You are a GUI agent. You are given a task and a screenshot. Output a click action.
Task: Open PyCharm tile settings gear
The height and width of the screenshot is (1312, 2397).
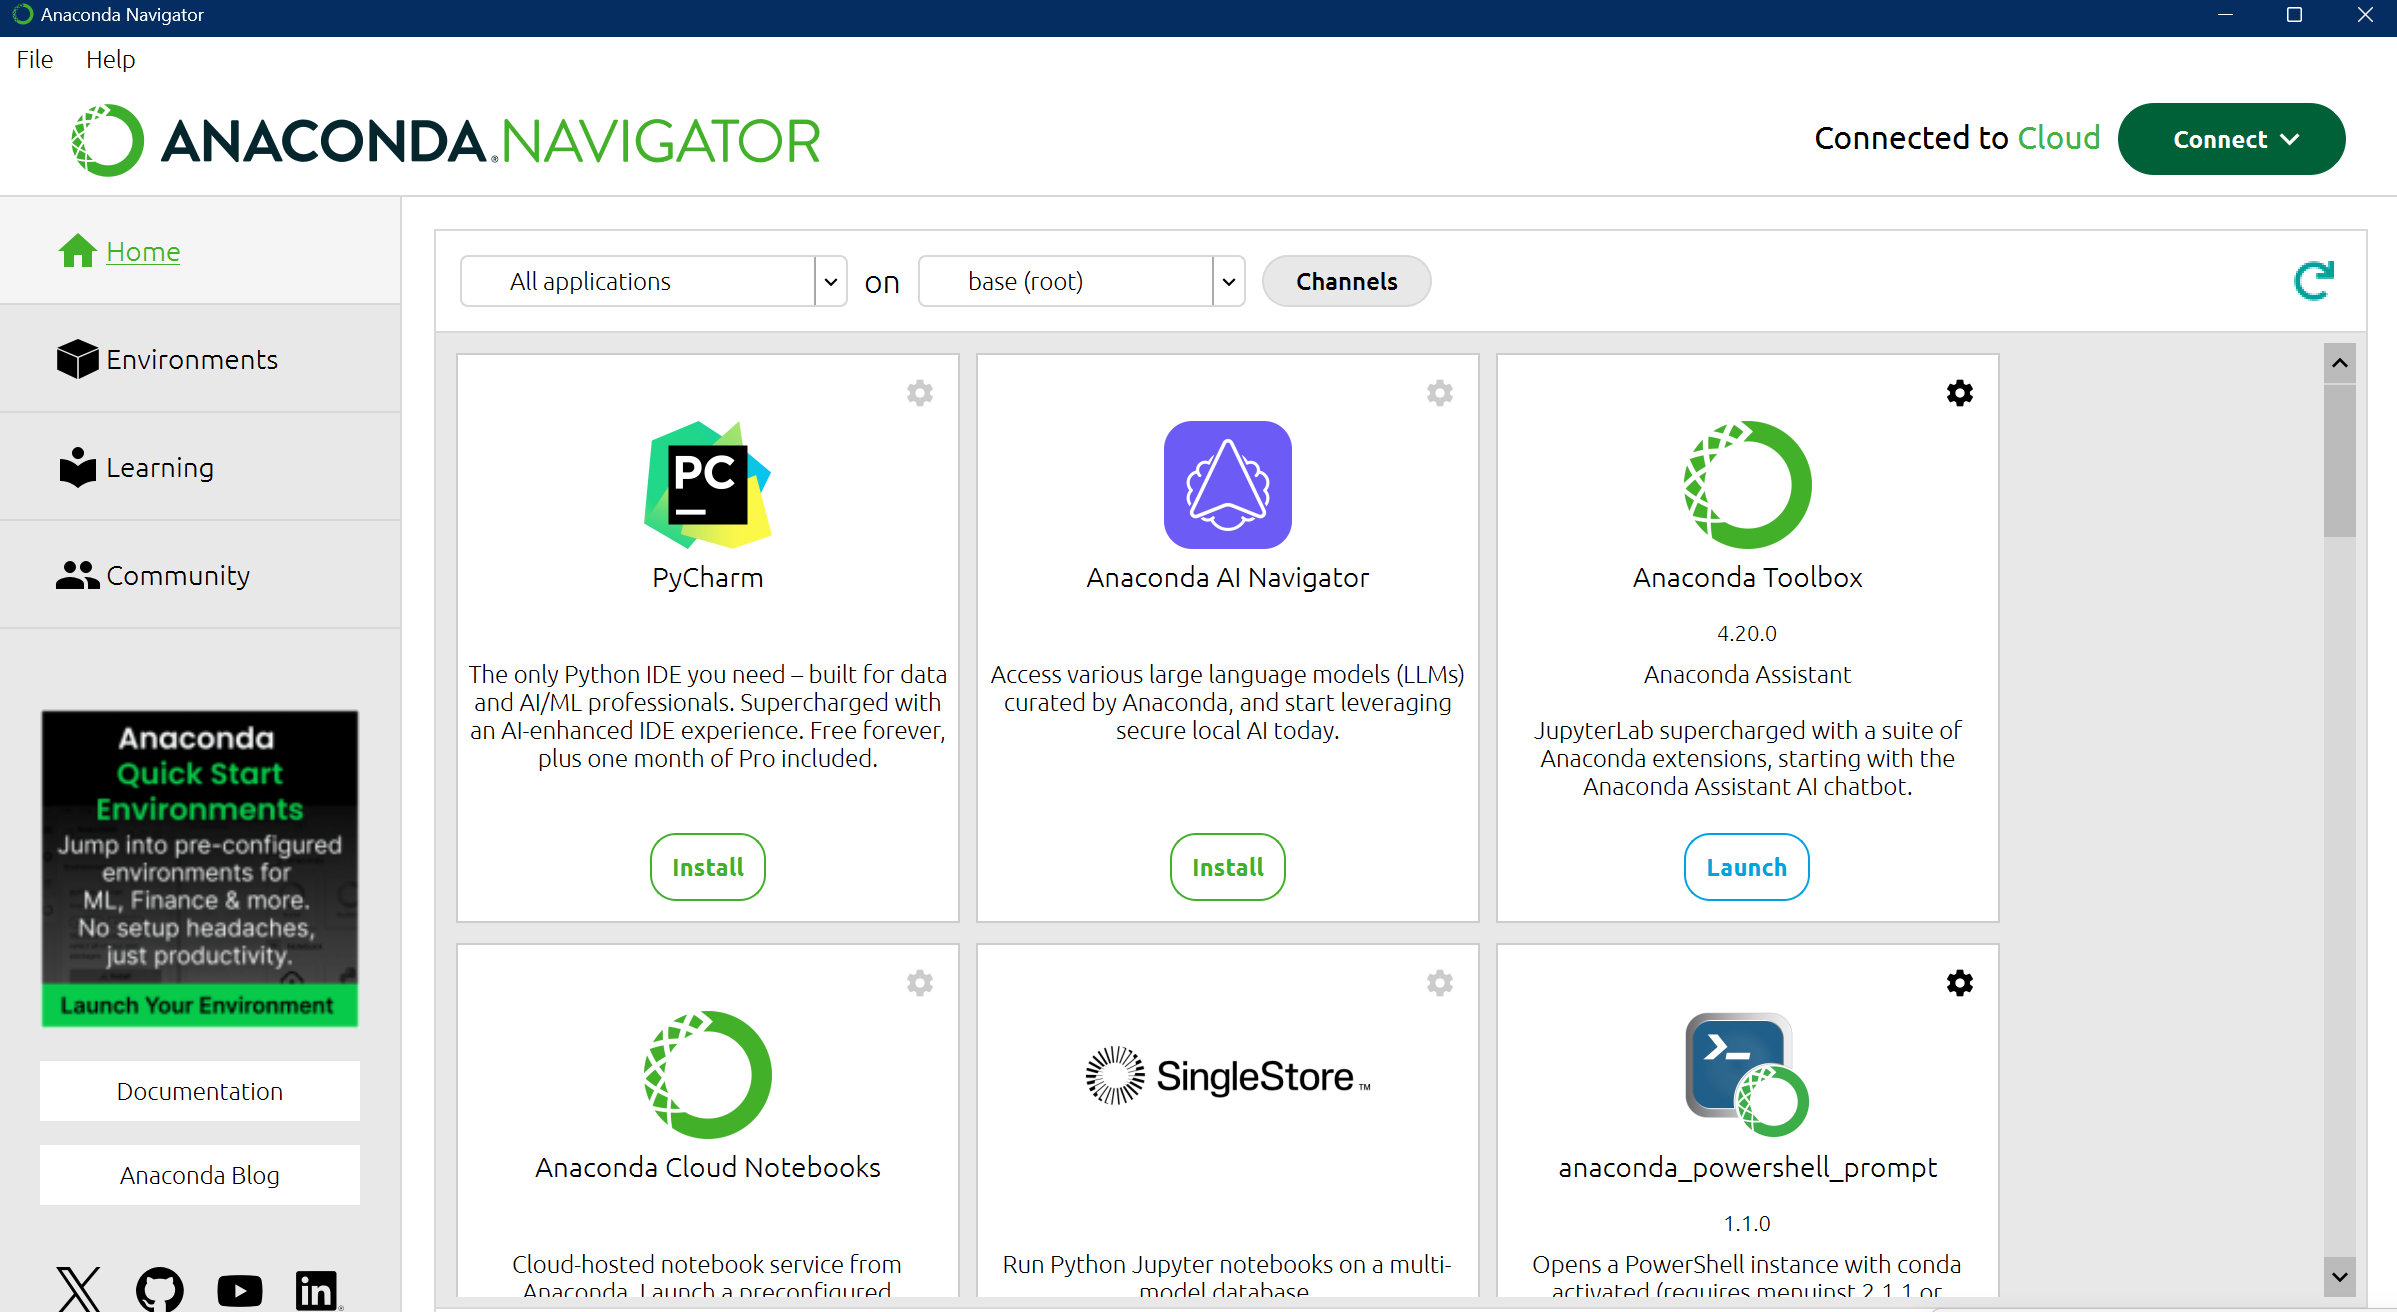point(919,393)
